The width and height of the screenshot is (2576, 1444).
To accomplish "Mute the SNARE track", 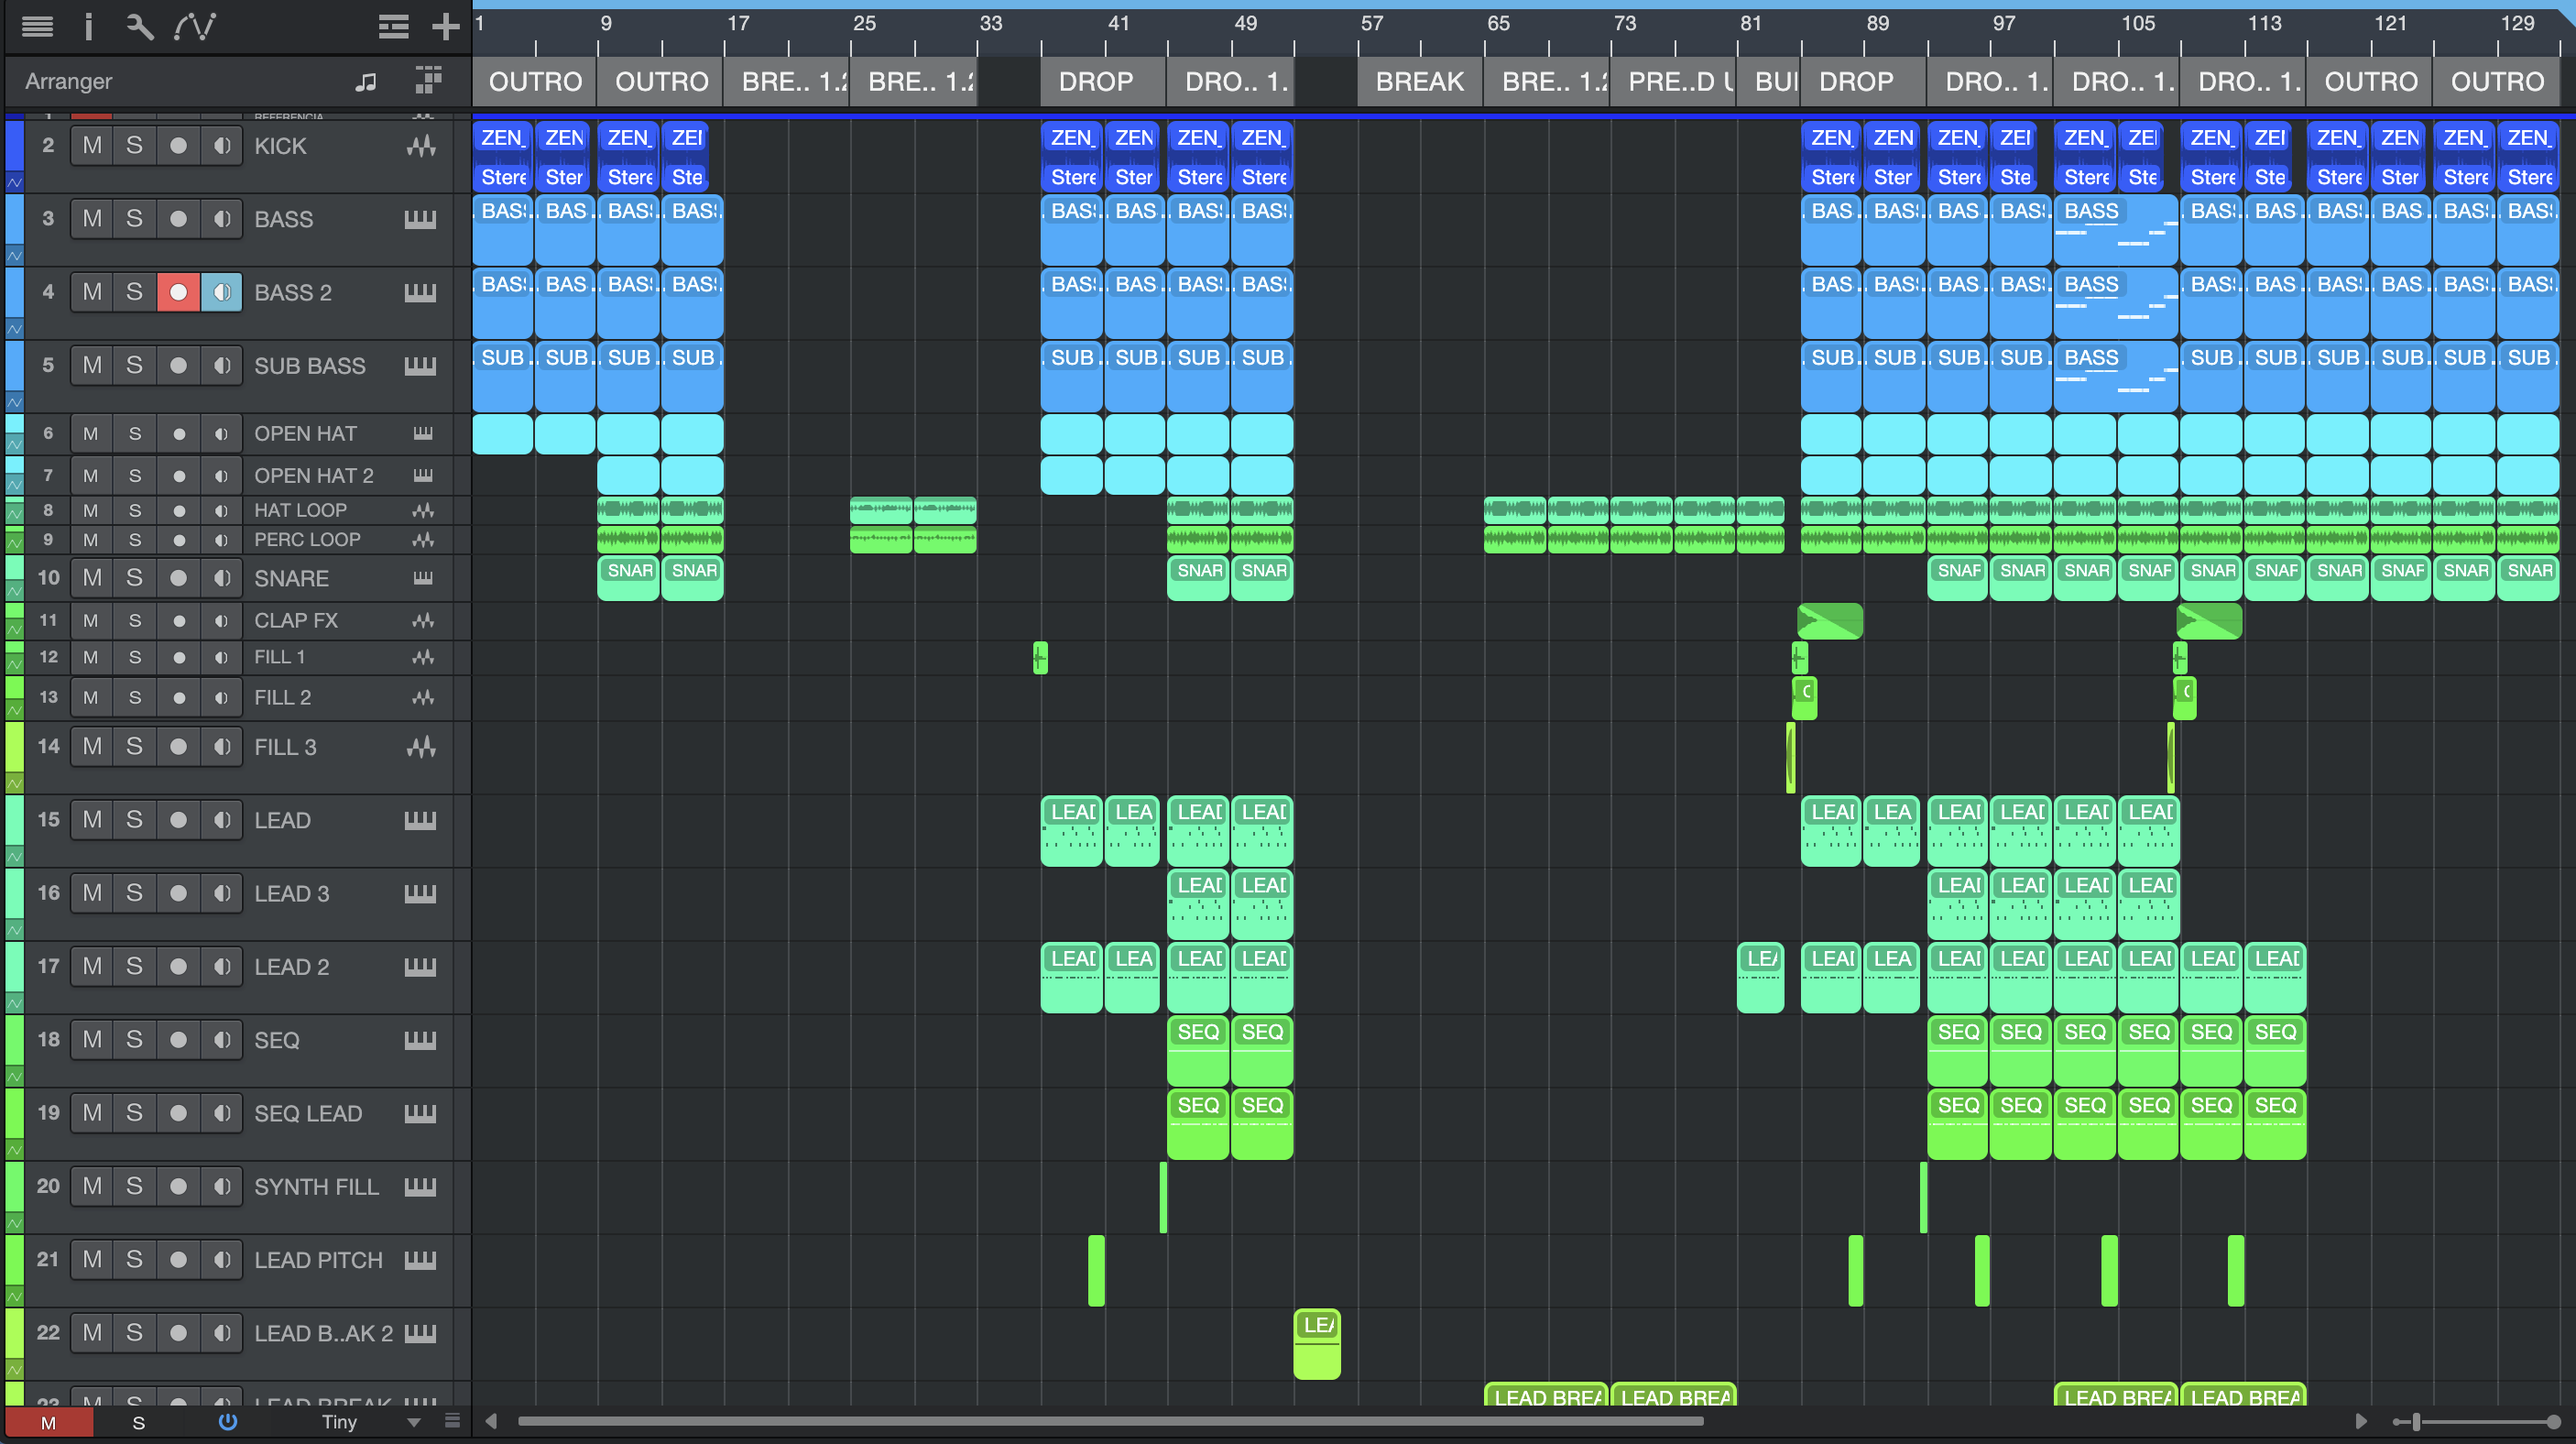I will coord(92,578).
